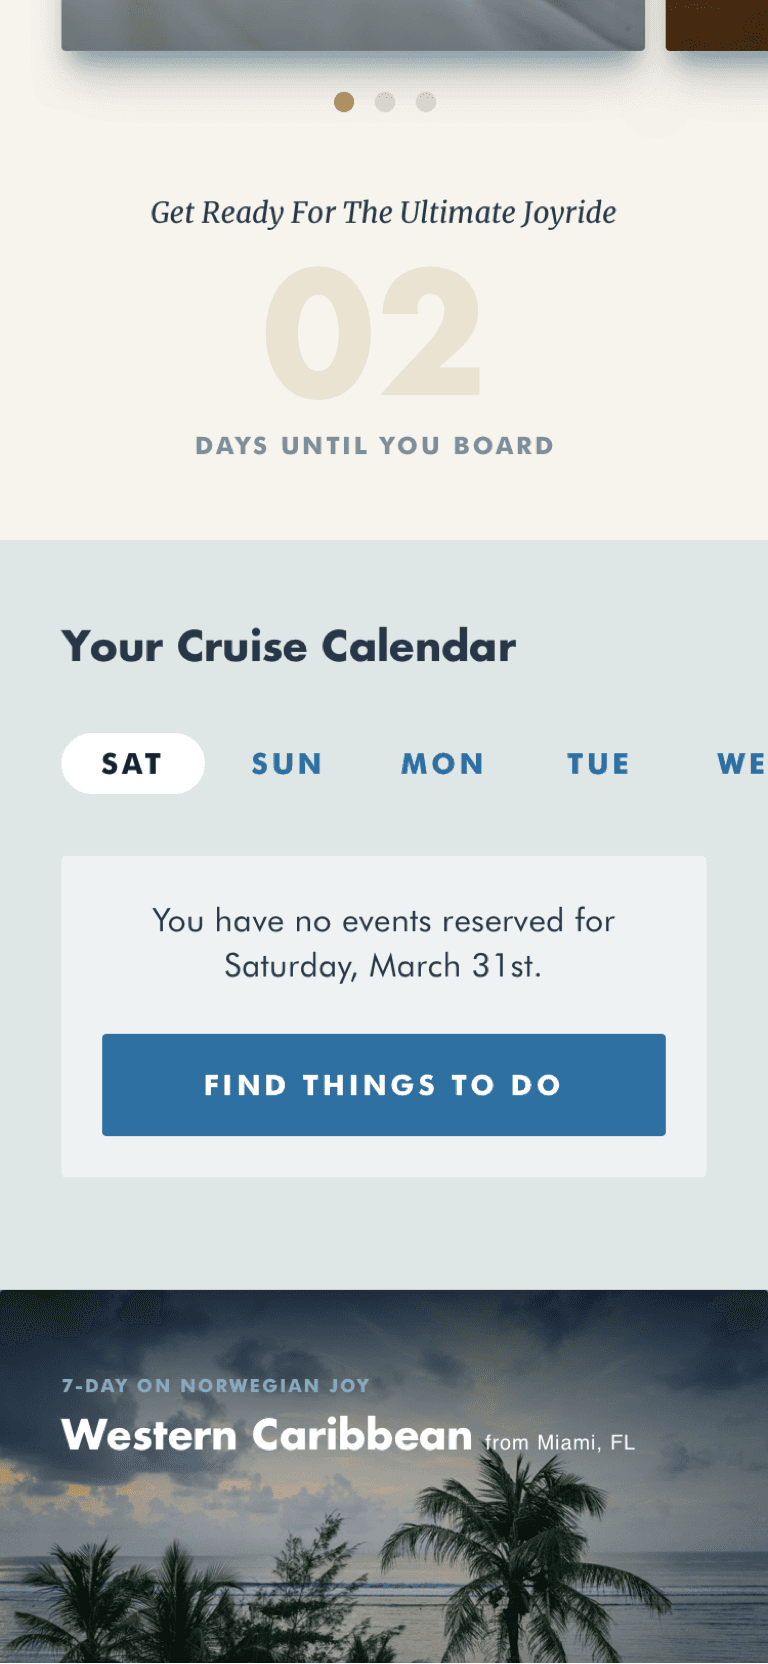768x1664 pixels.
Task: Click the Get Ready For The Ultimate Joyride heading
Action: (x=383, y=213)
